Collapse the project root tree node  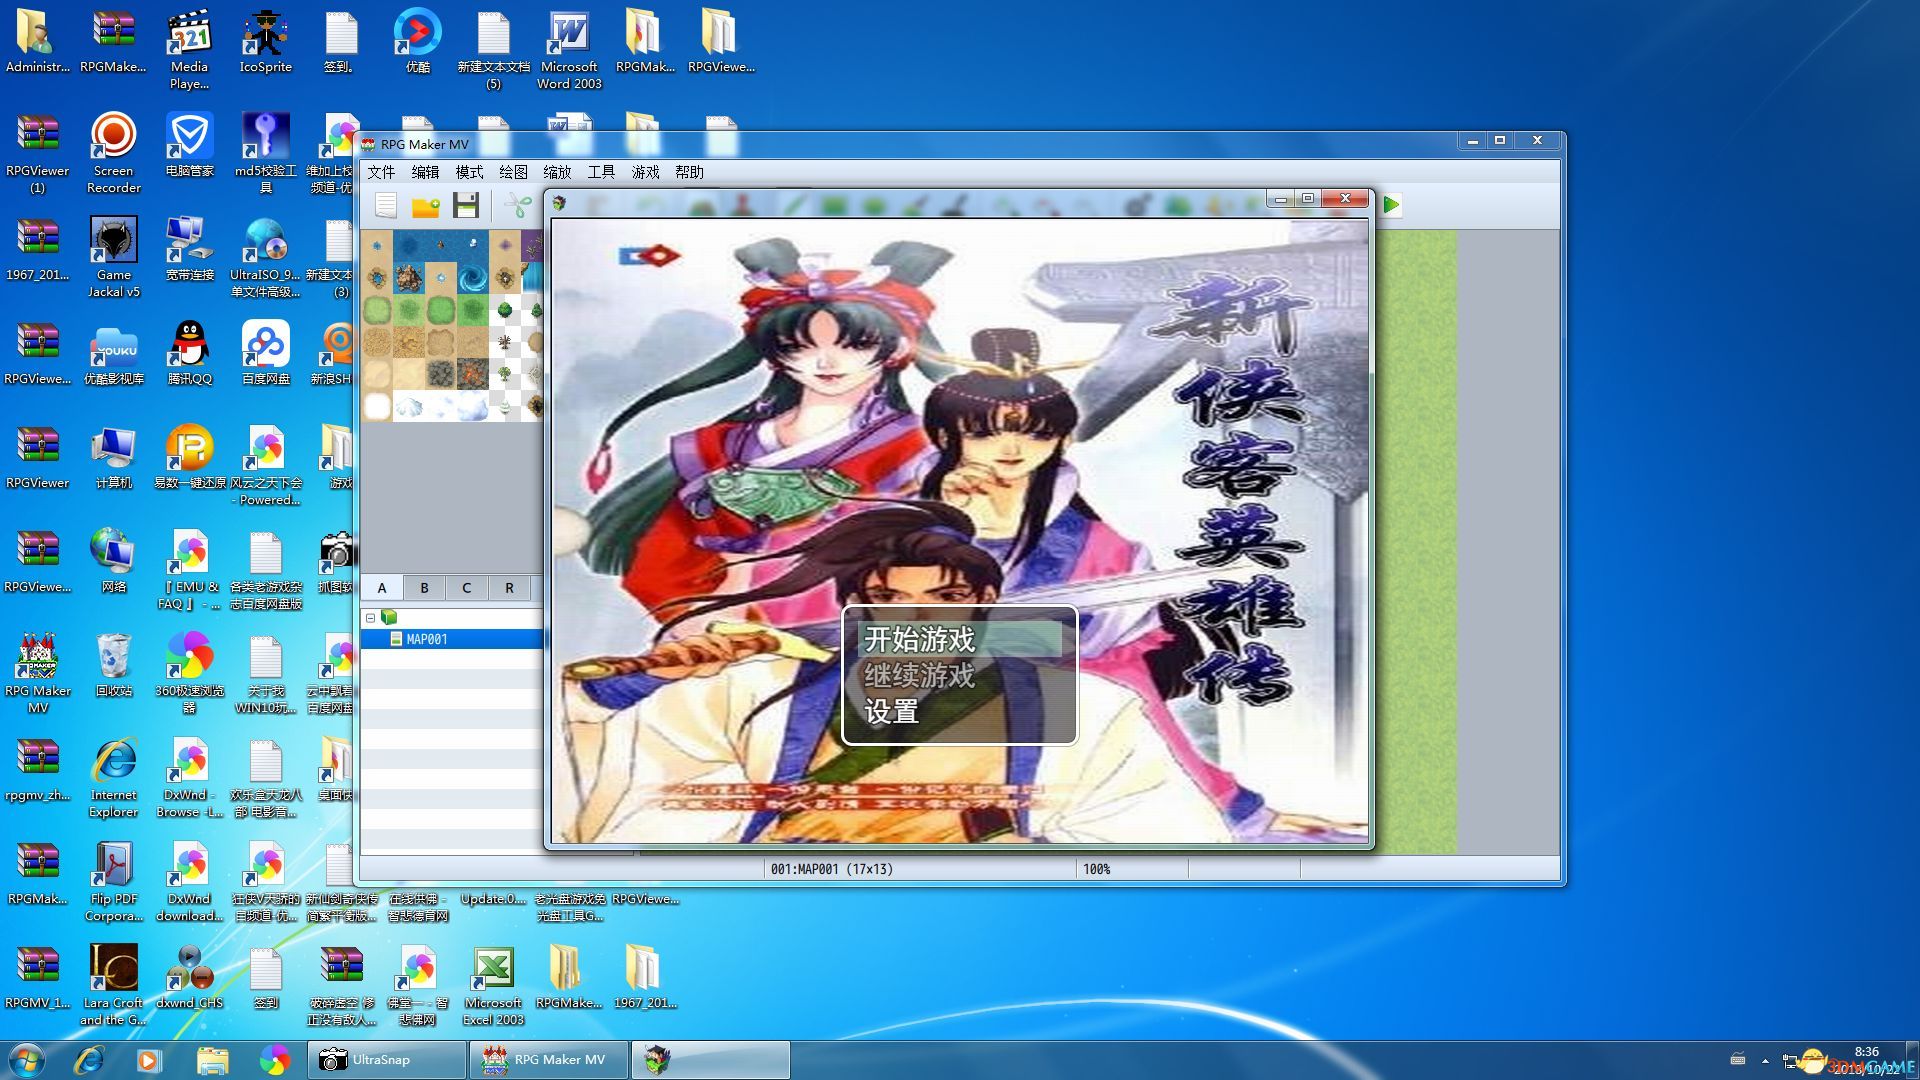coord(370,618)
